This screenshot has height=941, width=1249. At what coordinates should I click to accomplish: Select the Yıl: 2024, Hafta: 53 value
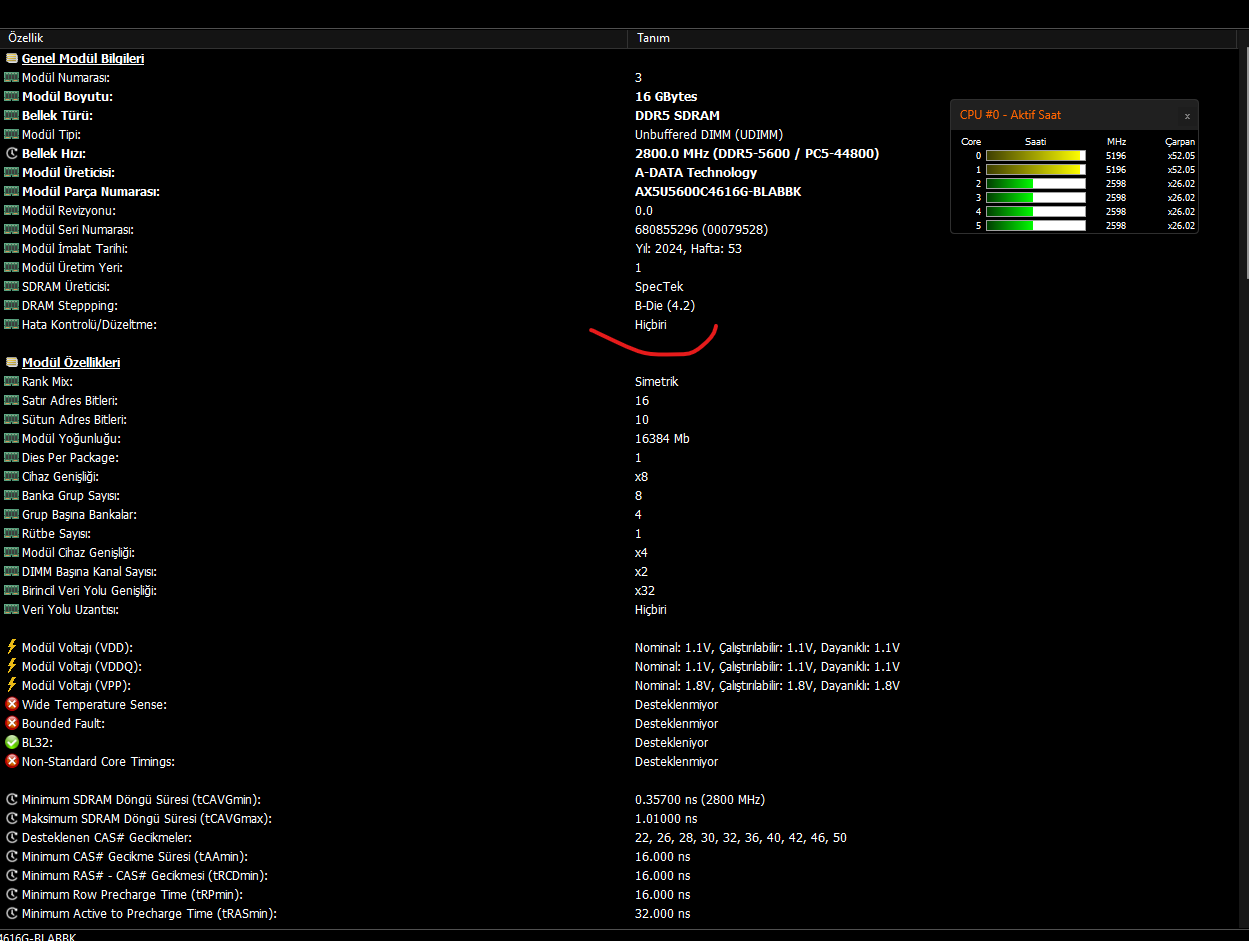(688, 248)
